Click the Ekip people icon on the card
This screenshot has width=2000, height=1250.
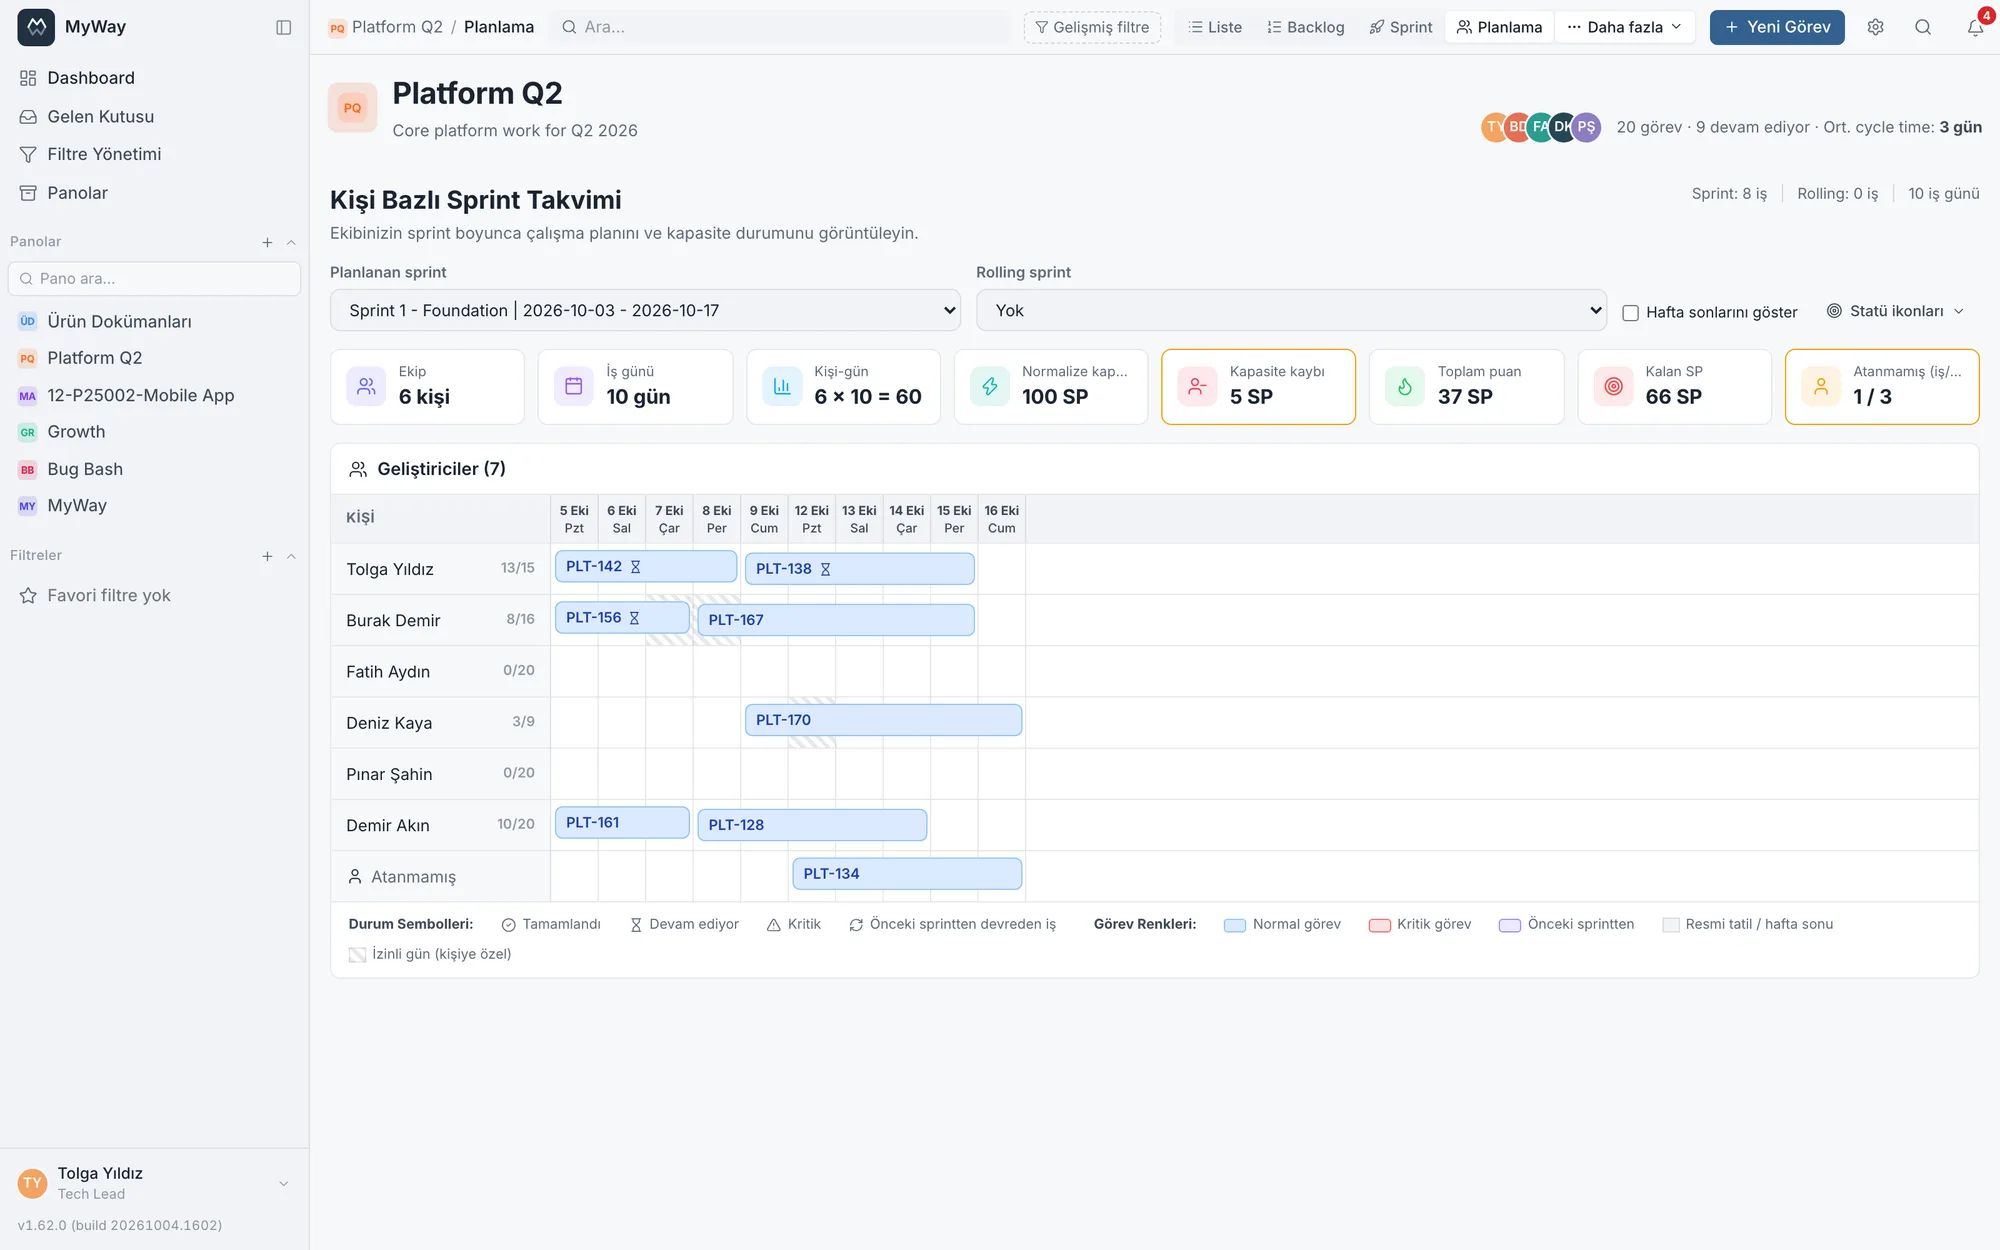(367, 386)
